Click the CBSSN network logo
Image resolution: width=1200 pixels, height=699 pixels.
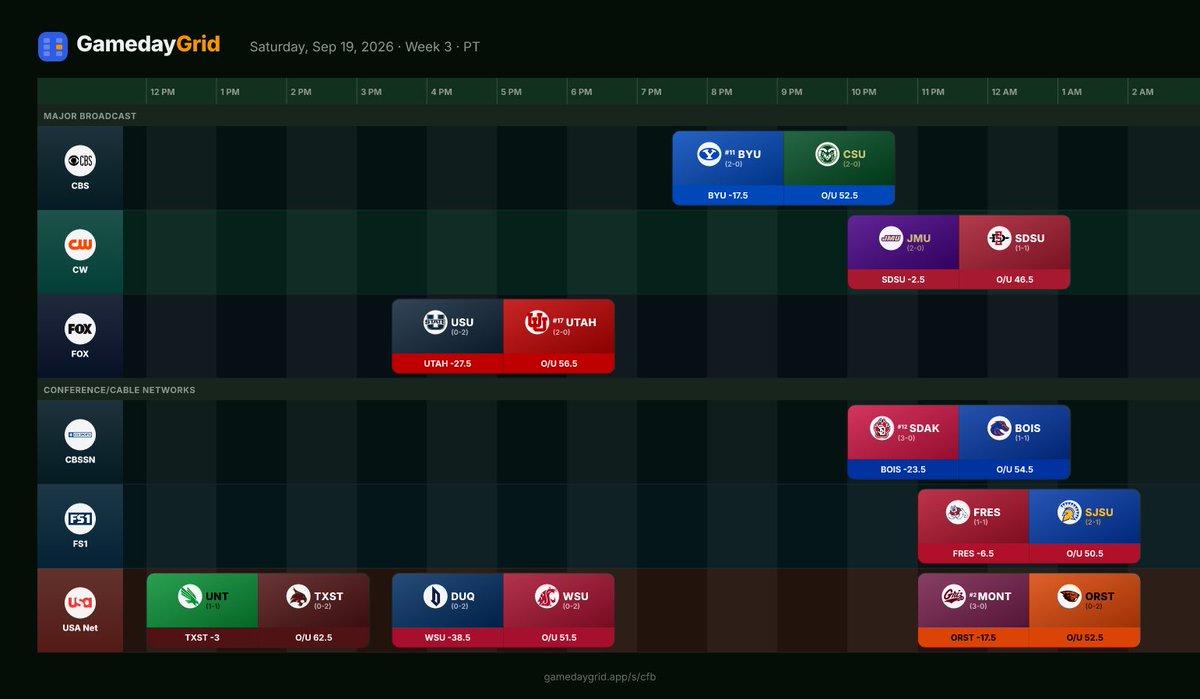[80, 435]
